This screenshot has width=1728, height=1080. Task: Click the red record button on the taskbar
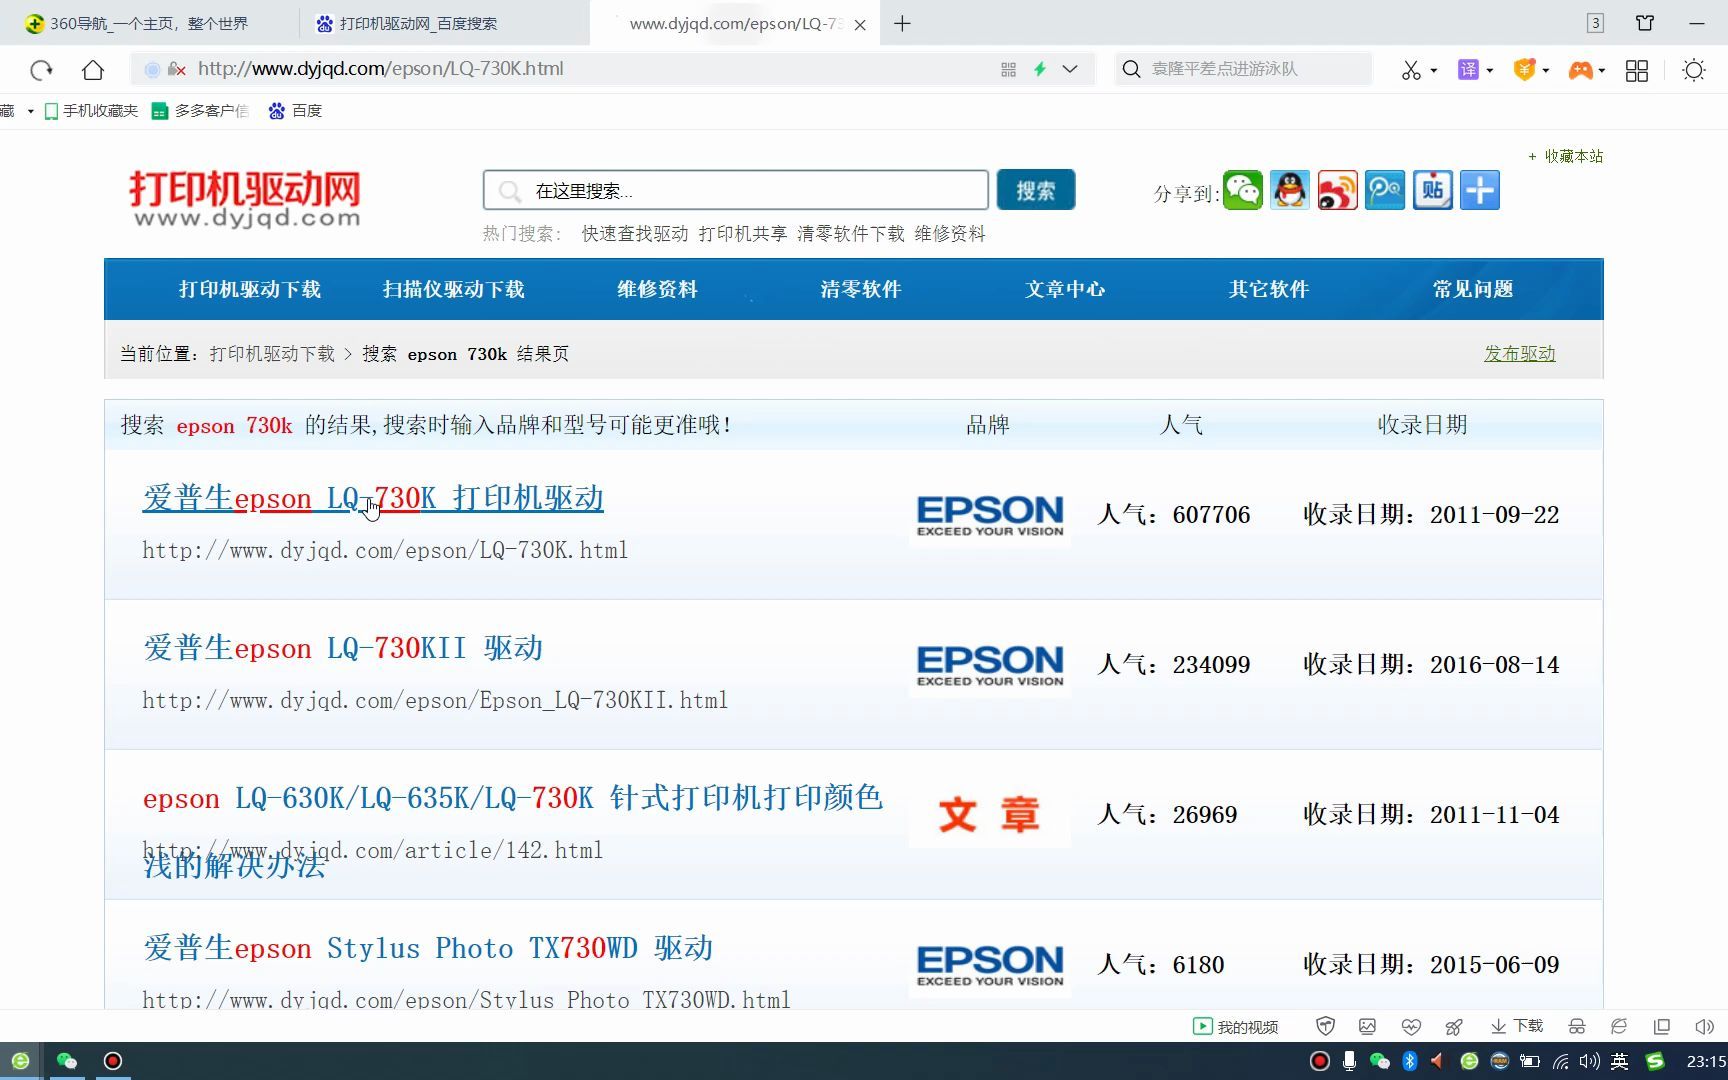point(113,1061)
